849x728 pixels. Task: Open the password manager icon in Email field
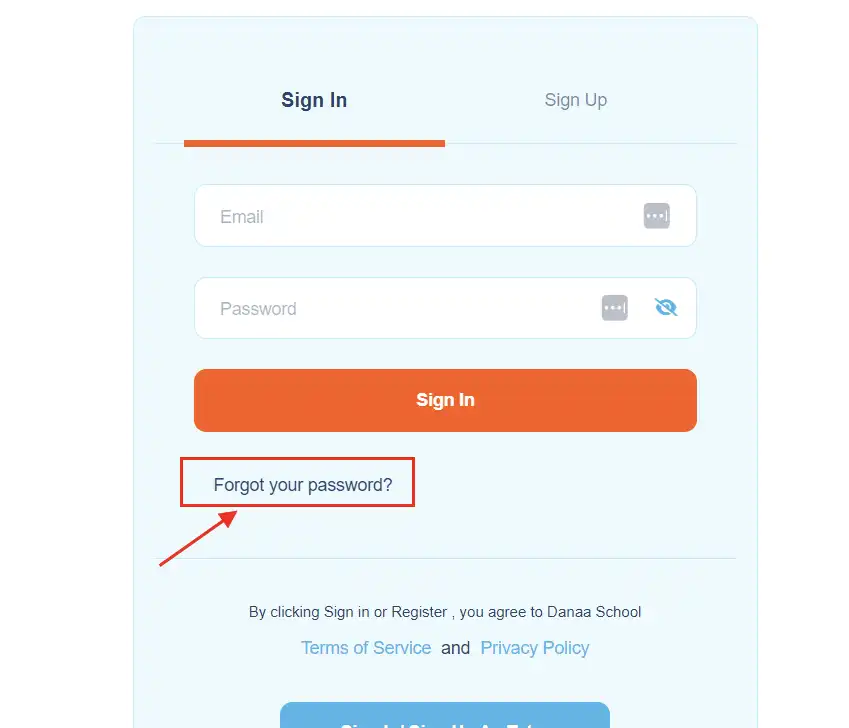(x=656, y=216)
